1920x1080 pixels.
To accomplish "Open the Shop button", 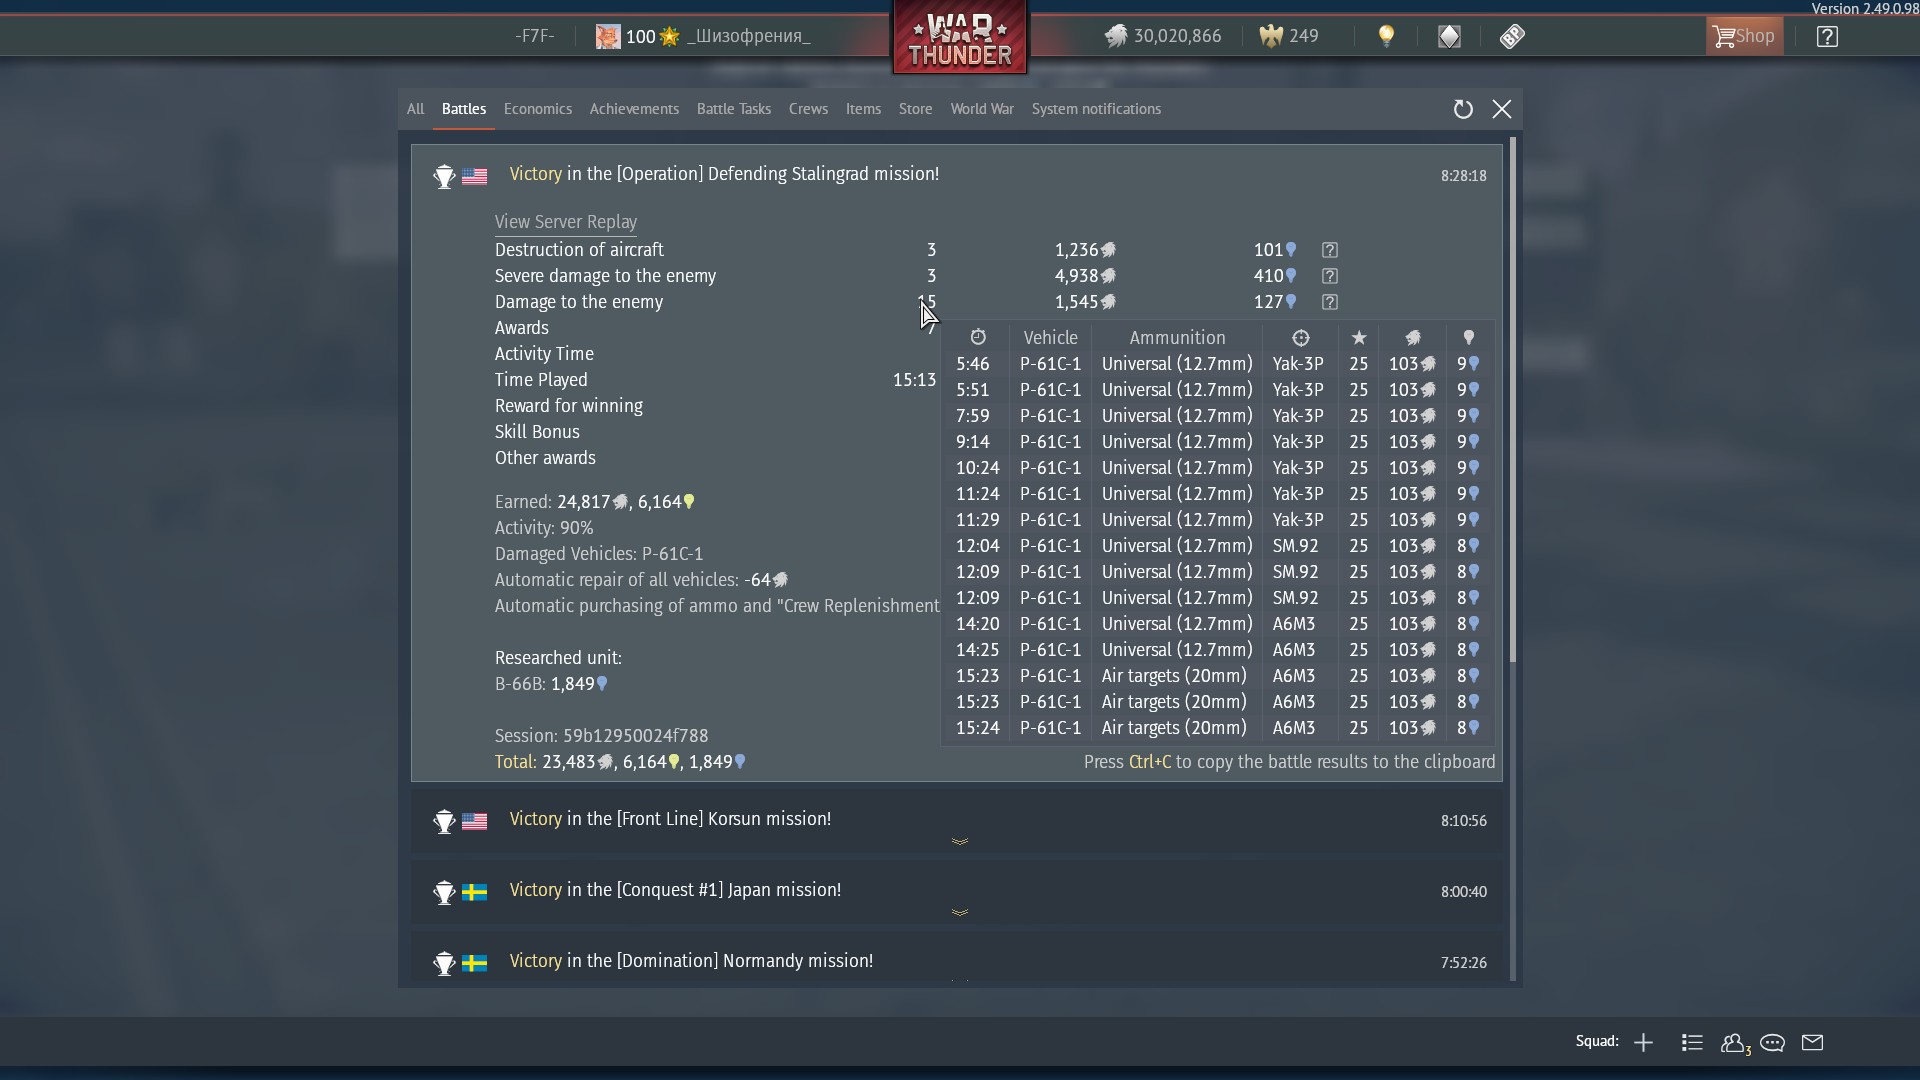I will 1744,37.
